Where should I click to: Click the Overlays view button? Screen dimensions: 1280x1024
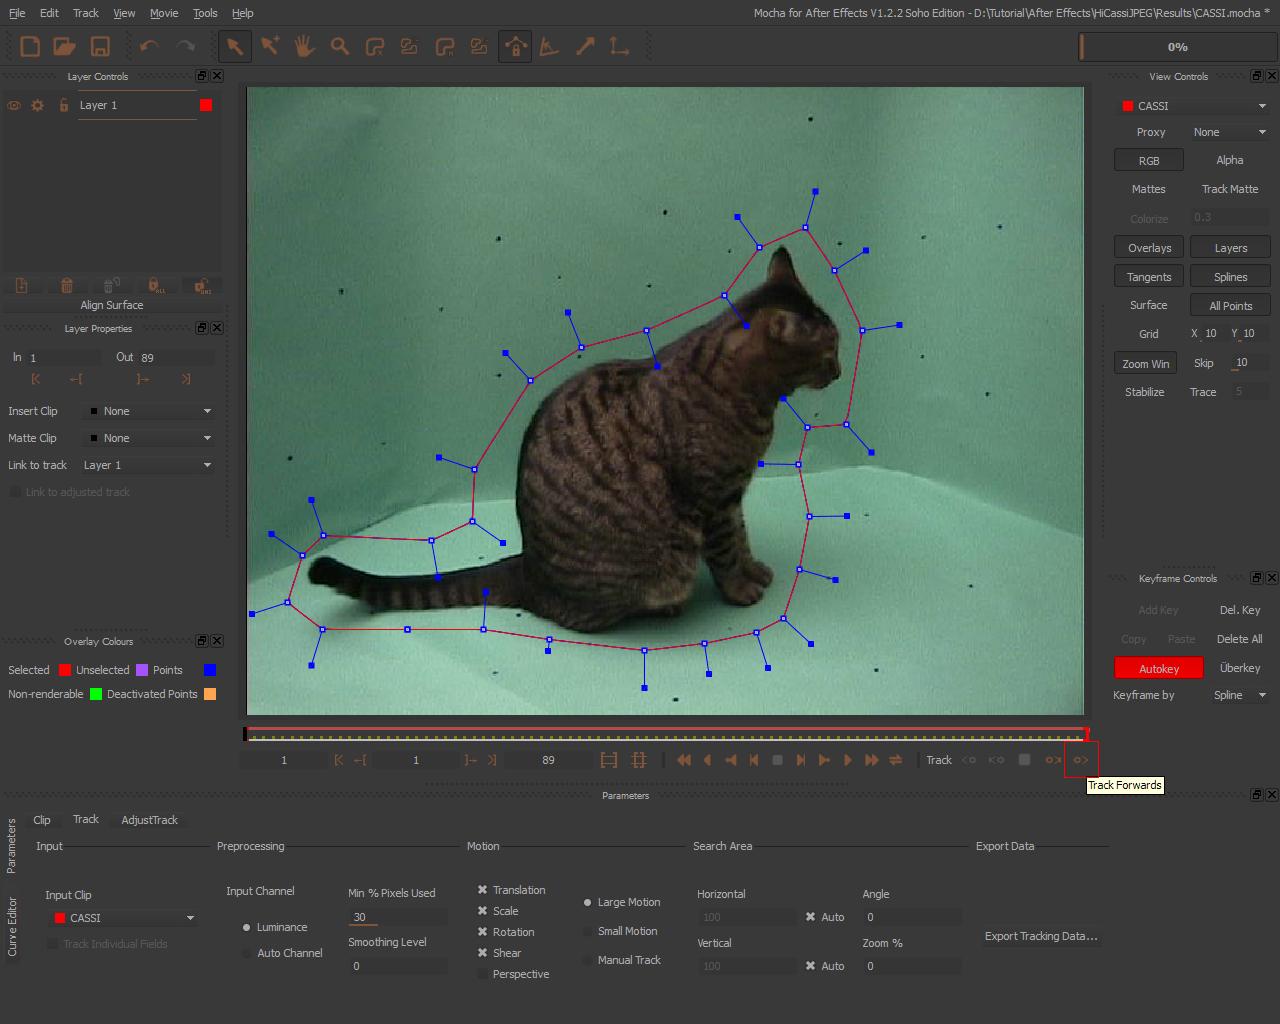(1149, 248)
